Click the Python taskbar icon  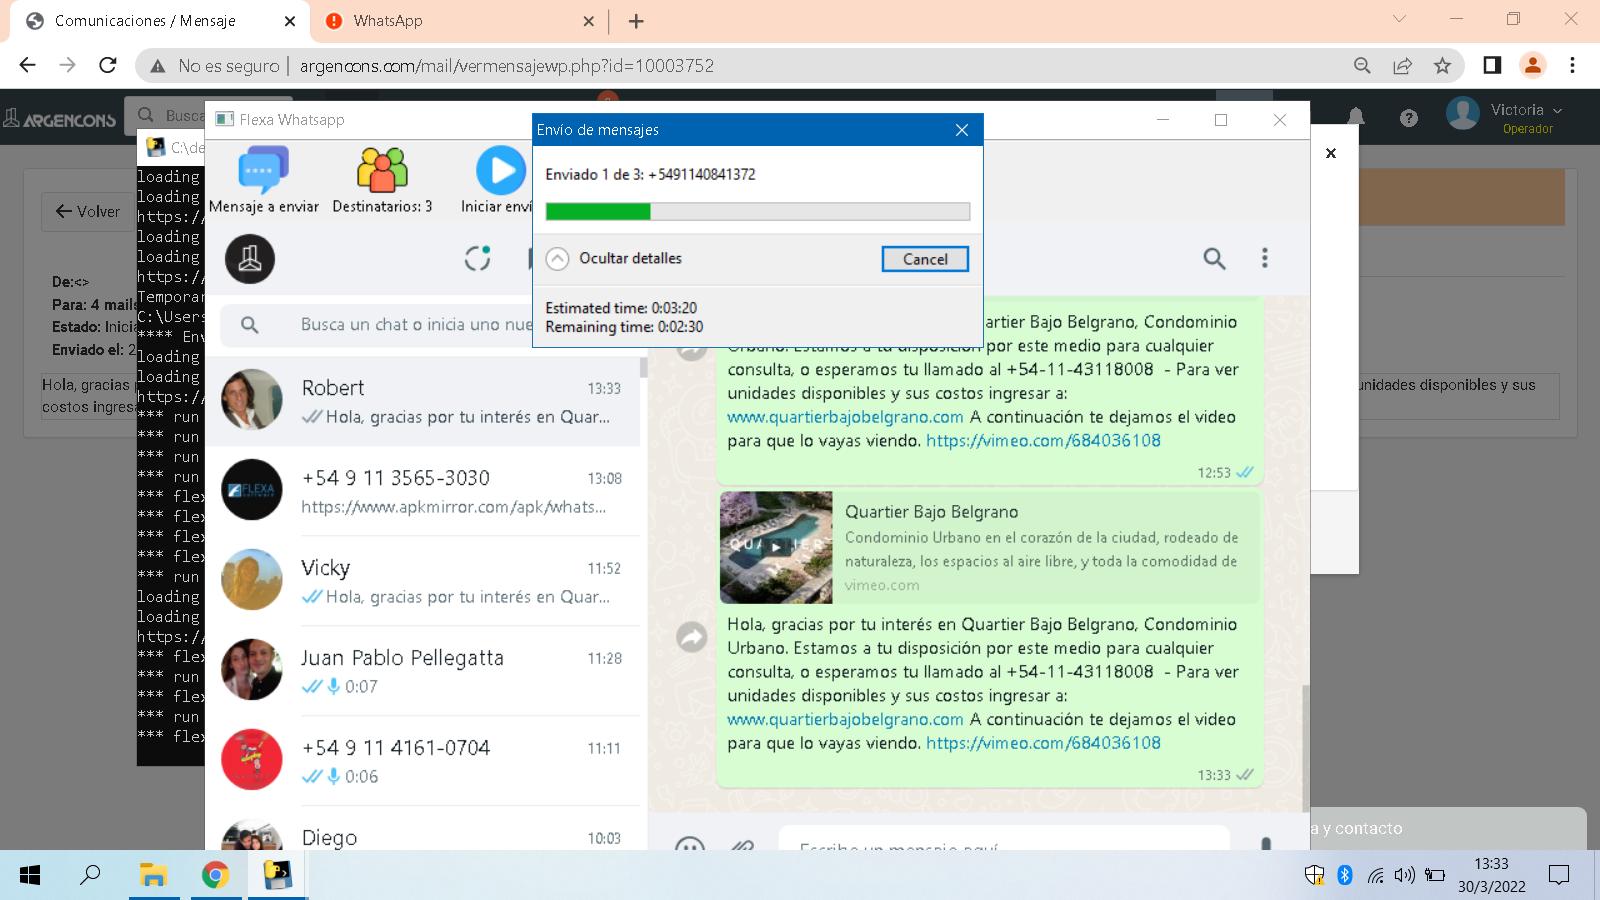277,876
